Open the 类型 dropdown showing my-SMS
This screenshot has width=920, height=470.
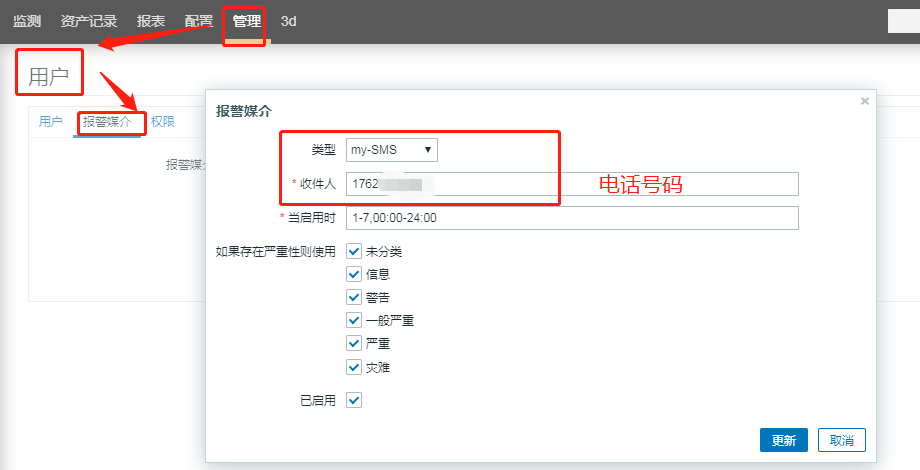391,150
